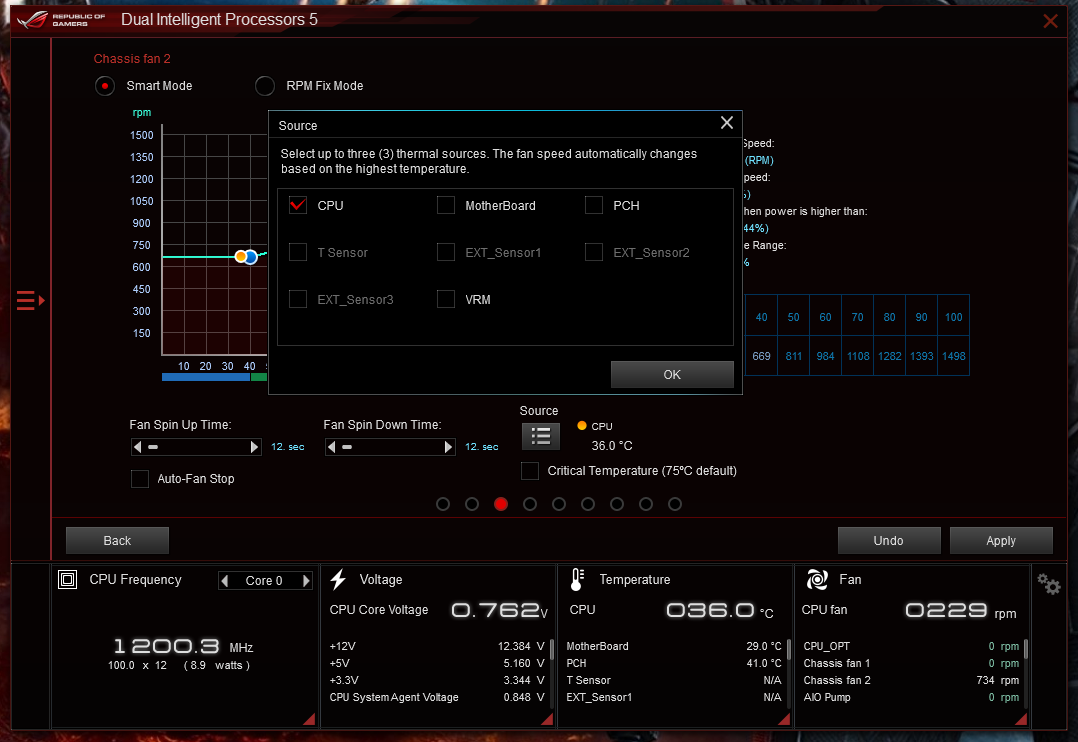Click the Voltage lightning bolt icon
This screenshot has height=742, width=1078.
338,580
